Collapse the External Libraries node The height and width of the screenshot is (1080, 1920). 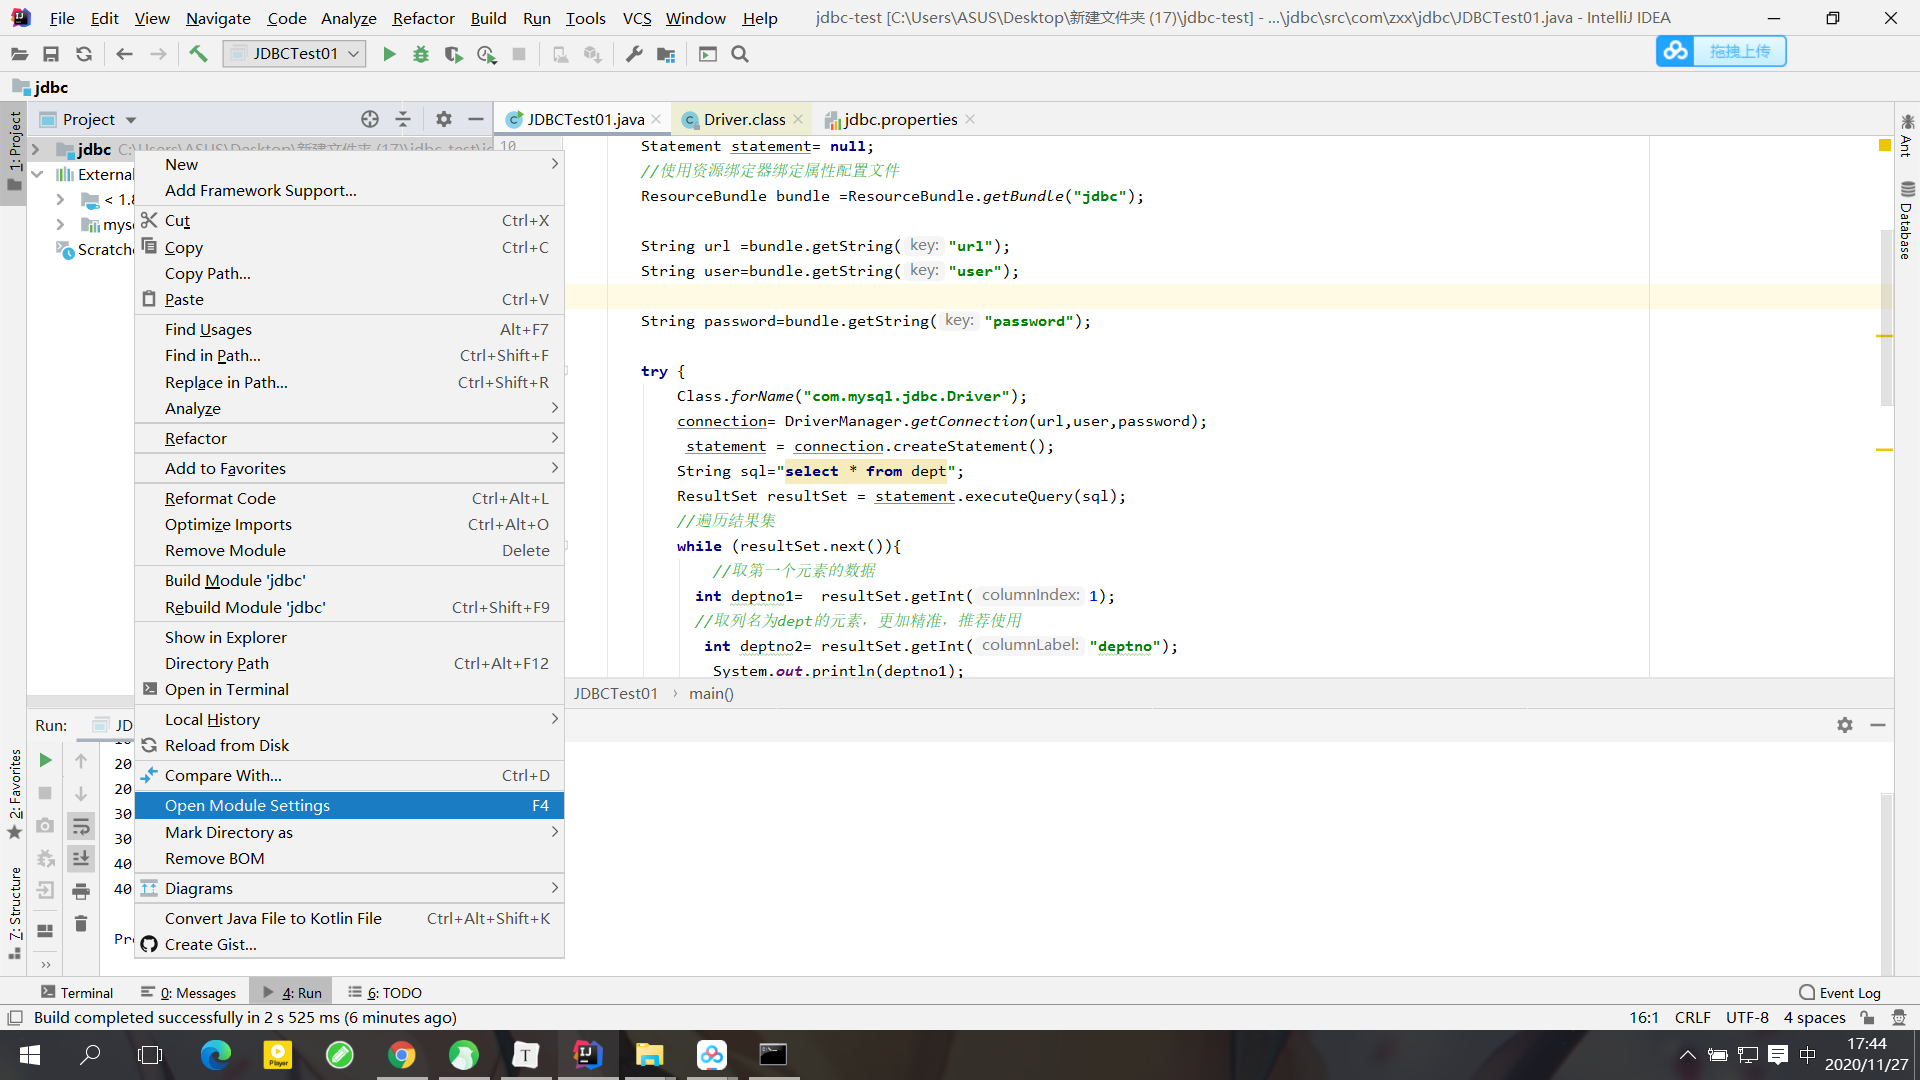(37, 174)
